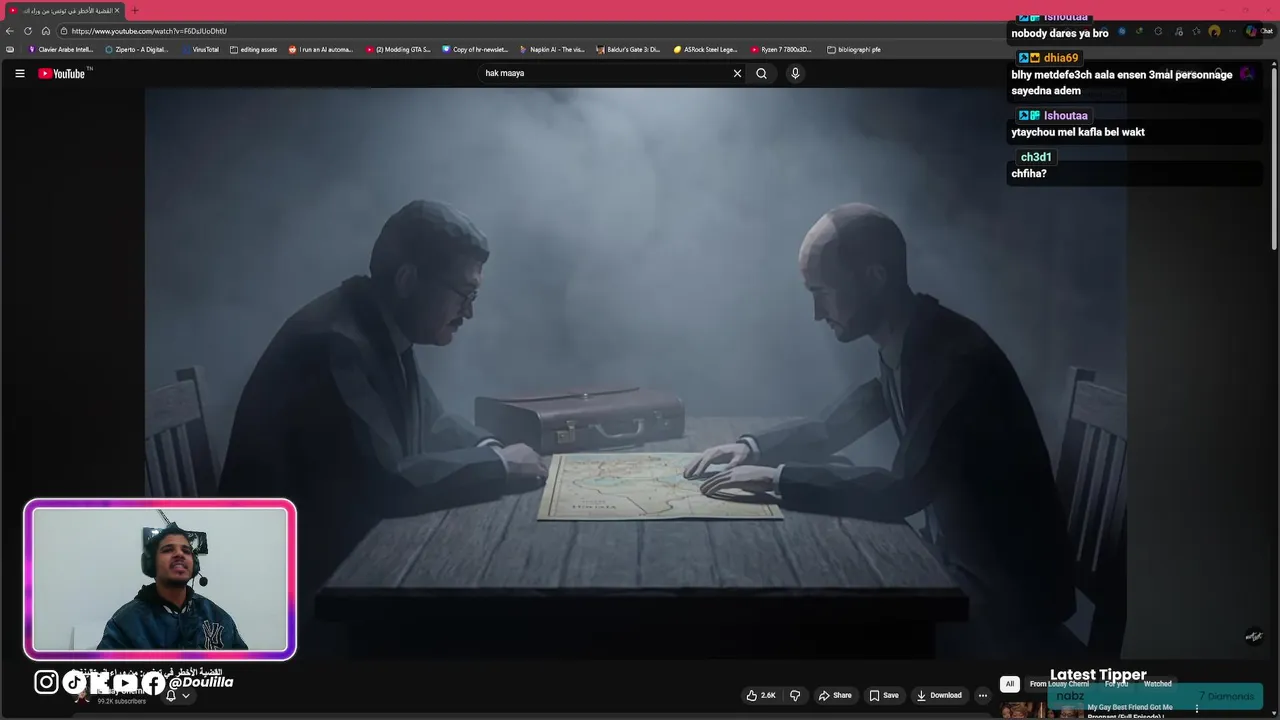Image resolution: width=1280 pixels, height=720 pixels.
Task: Open the YouTube guide hamburger menu
Action: click(19, 73)
